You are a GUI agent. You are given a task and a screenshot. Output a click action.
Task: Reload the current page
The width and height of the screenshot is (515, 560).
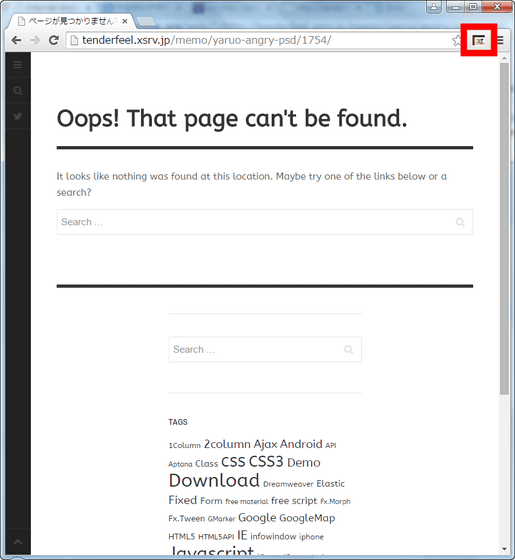pos(54,40)
